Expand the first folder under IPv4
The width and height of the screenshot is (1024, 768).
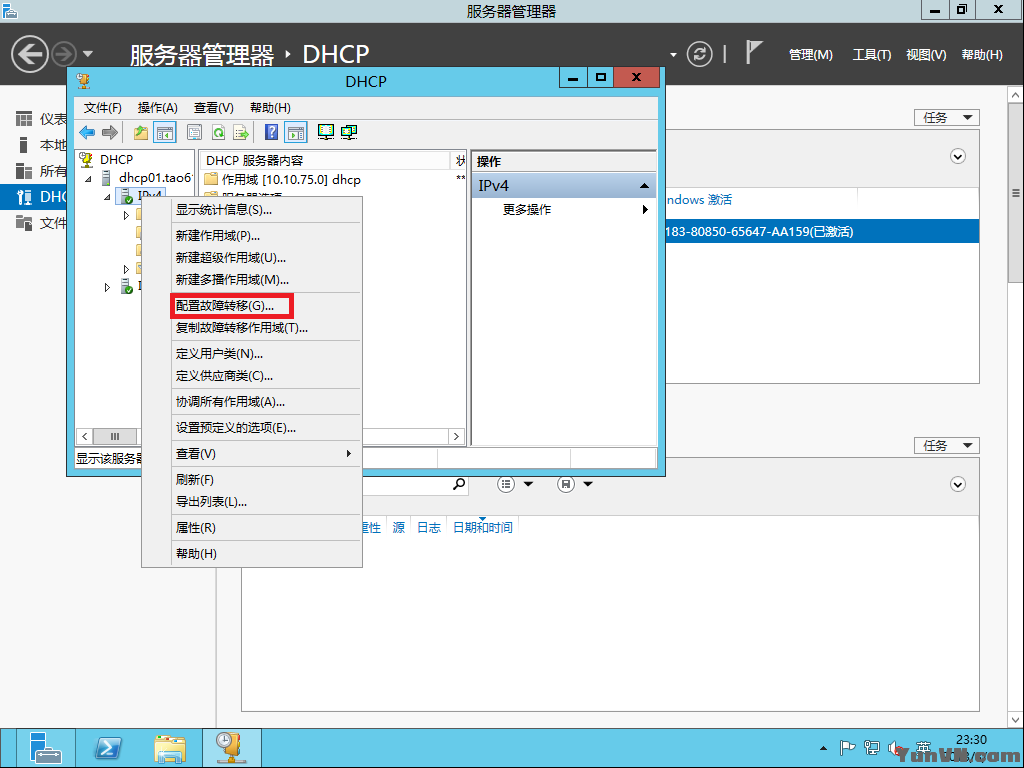click(126, 215)
